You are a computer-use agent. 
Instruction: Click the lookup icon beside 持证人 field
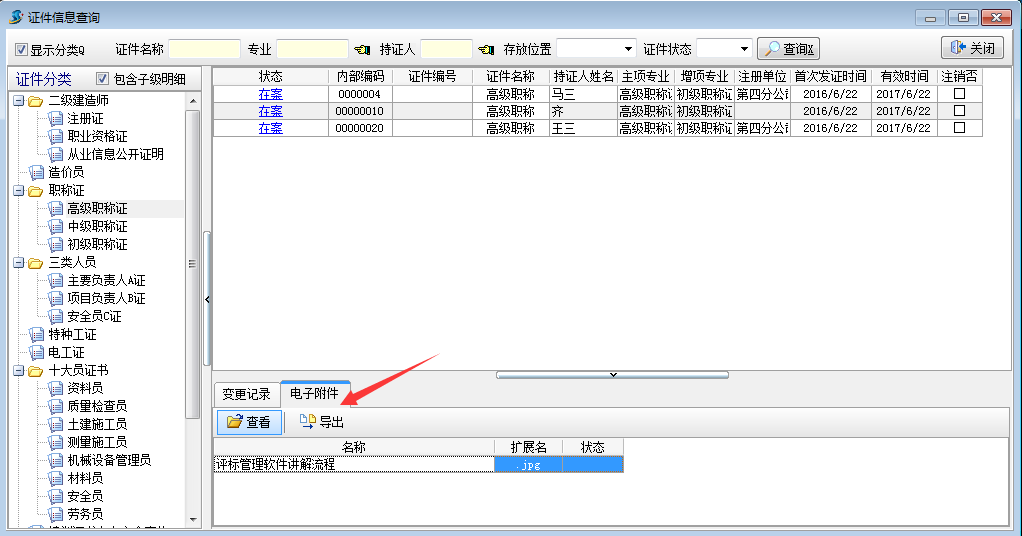tap(486, 49)
